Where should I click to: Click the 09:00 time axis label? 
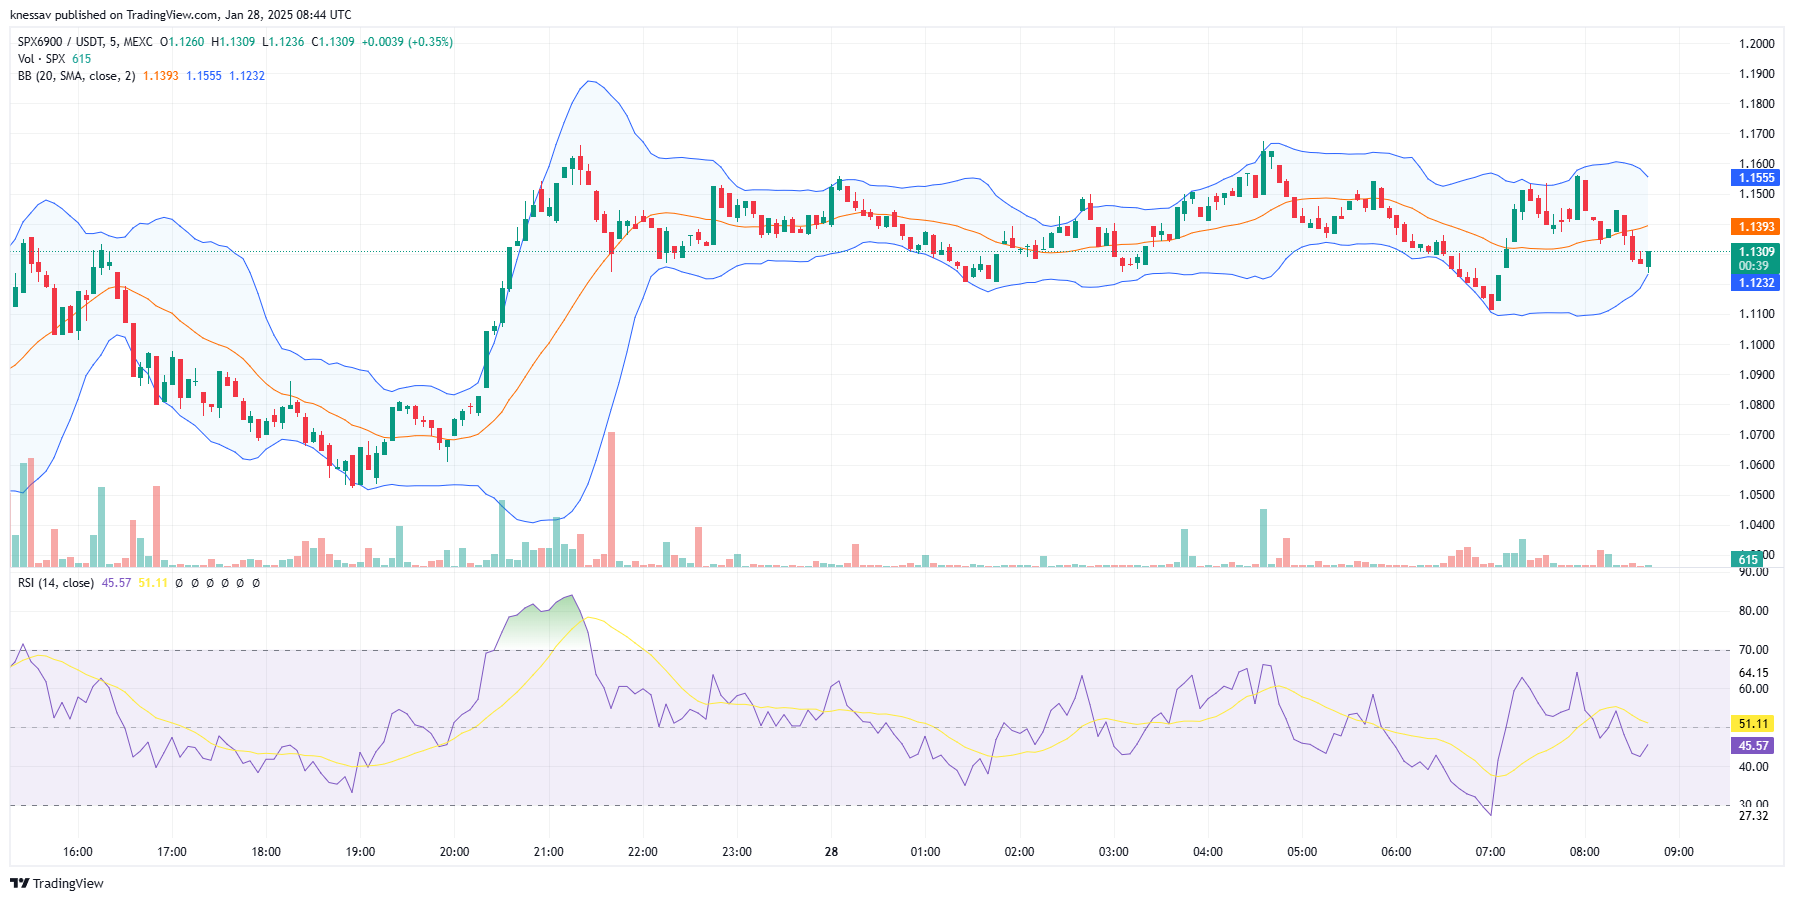(x=1679, y=852)
